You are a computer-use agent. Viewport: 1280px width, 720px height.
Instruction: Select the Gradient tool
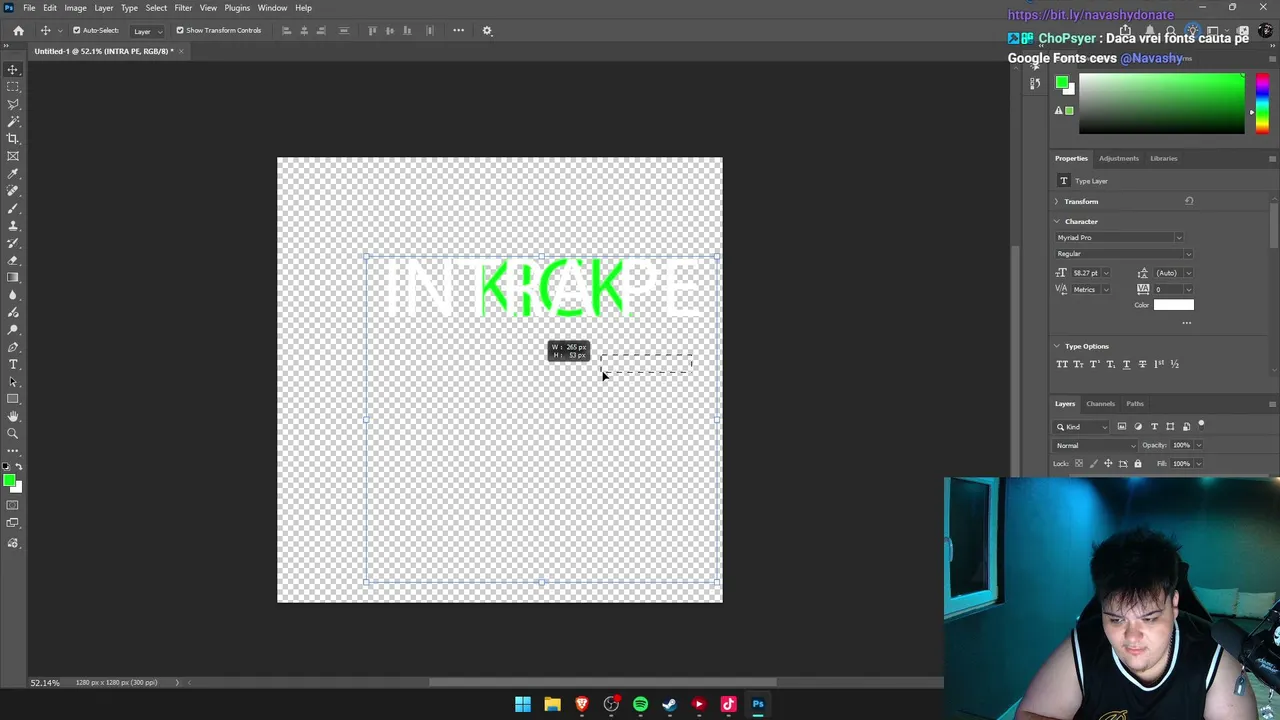(x=13, y=278)
